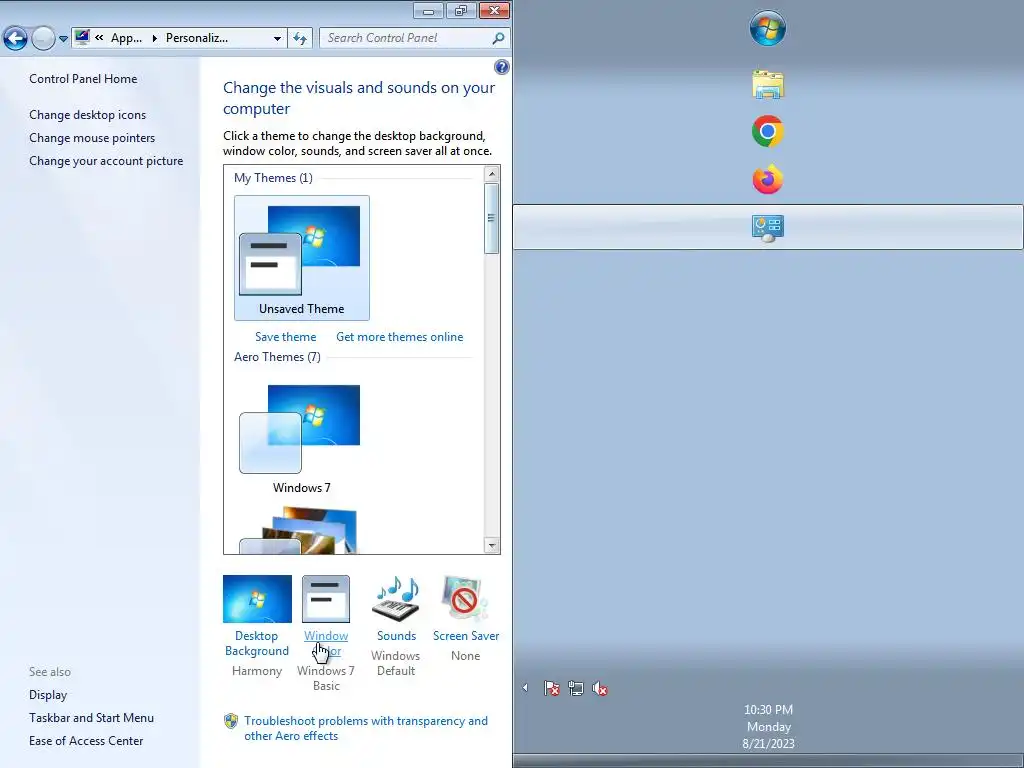Click the theme list scroll up arrow

[x=492, y=174]
